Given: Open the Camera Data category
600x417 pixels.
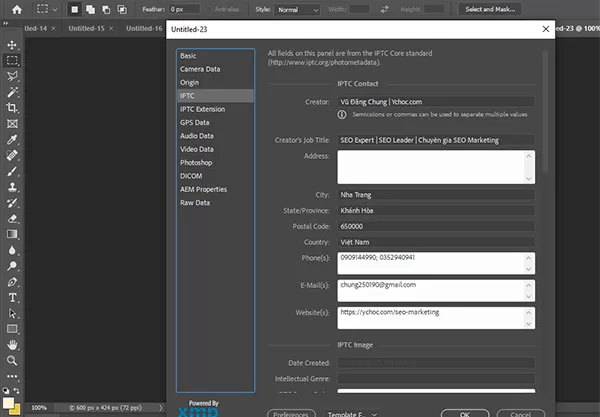Looking at the screenshot, I should click(215, 69).
